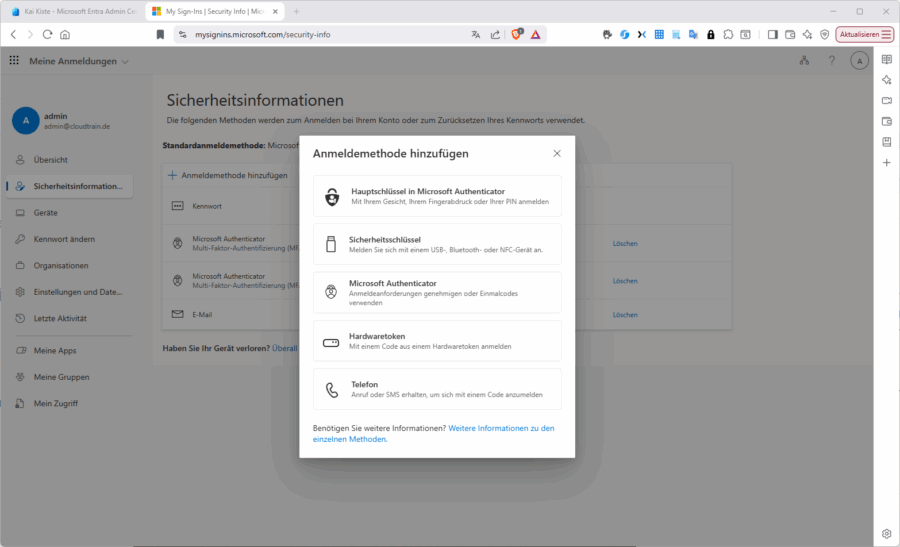Click the browser address bar
The height and width of the screenshot is (547, 900).
[320, 34]
